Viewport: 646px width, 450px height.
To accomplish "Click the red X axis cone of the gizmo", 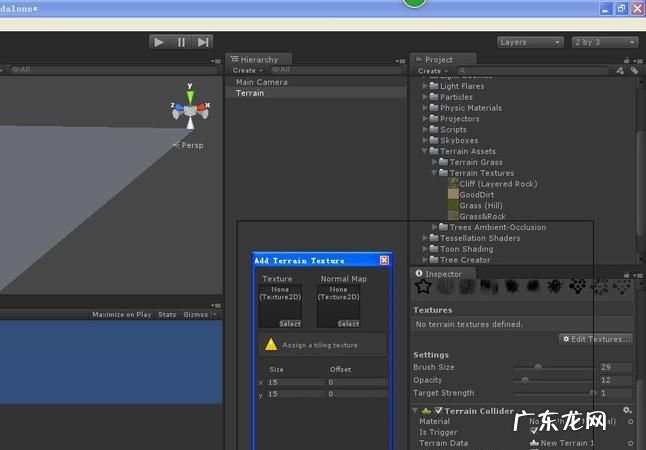I will (x=201, y=108).
